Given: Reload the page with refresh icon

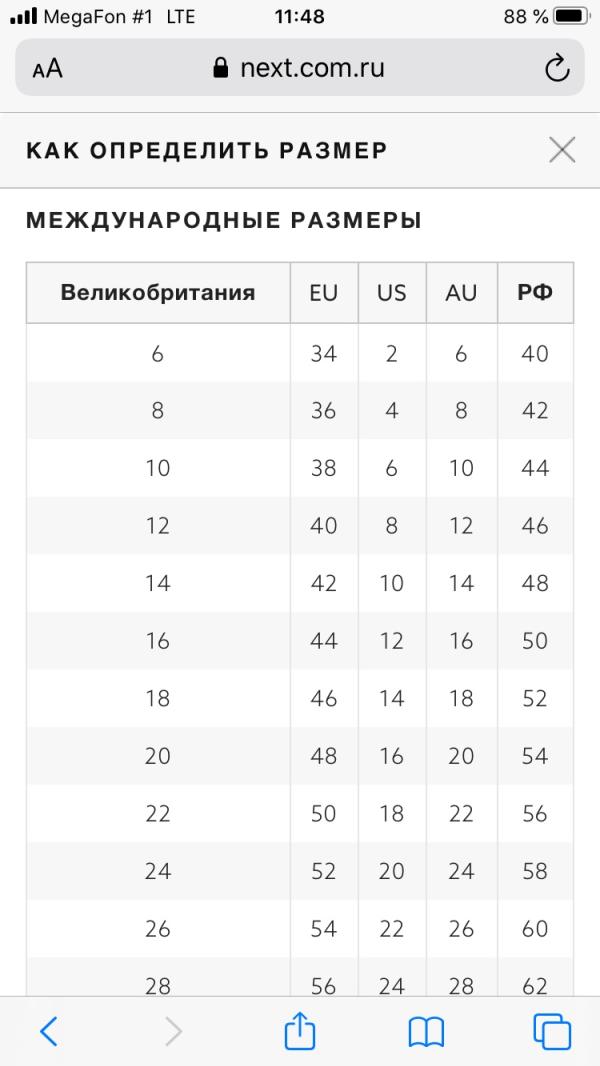Looking at the screenshot, I should [x=556, y=68].
